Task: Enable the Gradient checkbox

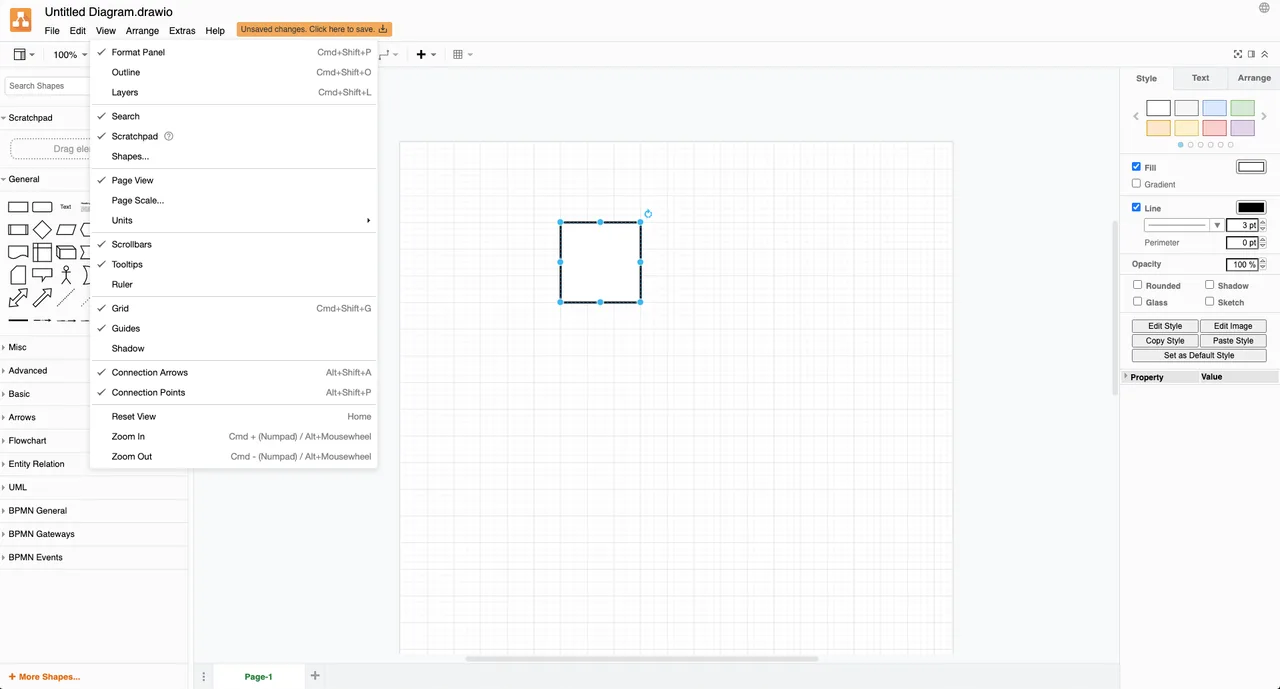Action: pyautogui.click(x=1137, y=184)
